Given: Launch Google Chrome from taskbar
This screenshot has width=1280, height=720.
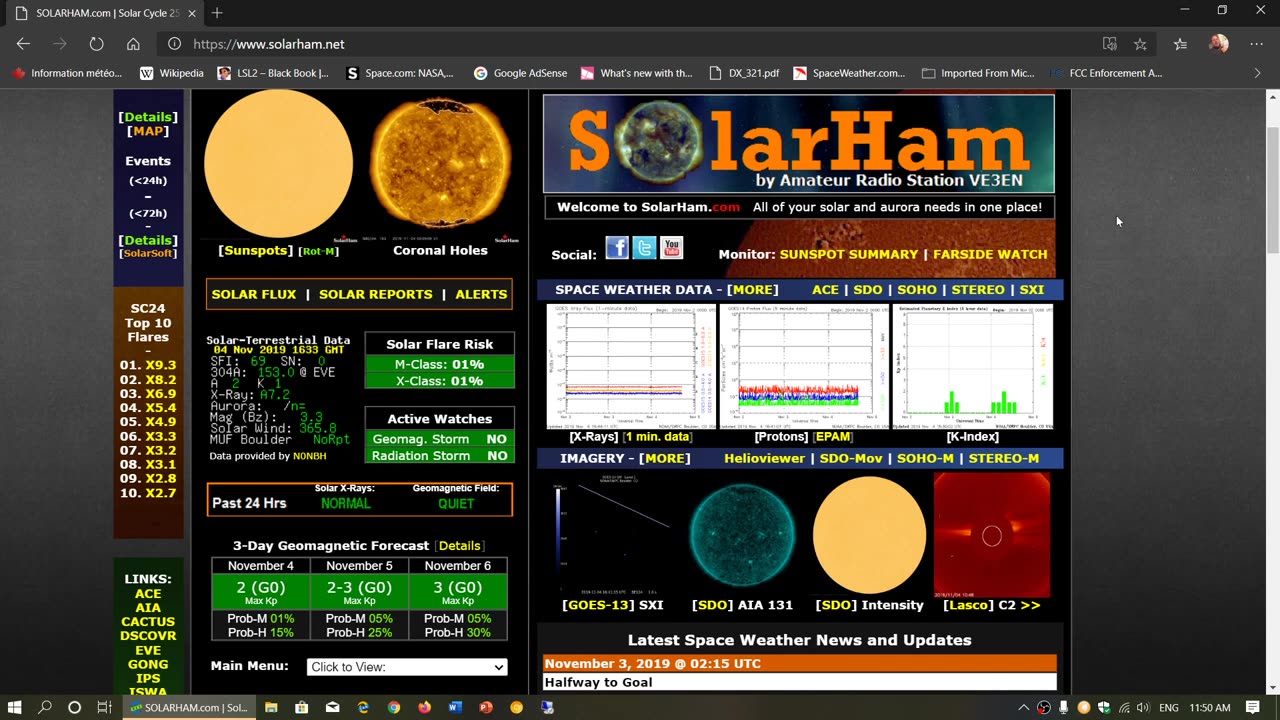Looking at the screenshot, I should click(394, 707).
